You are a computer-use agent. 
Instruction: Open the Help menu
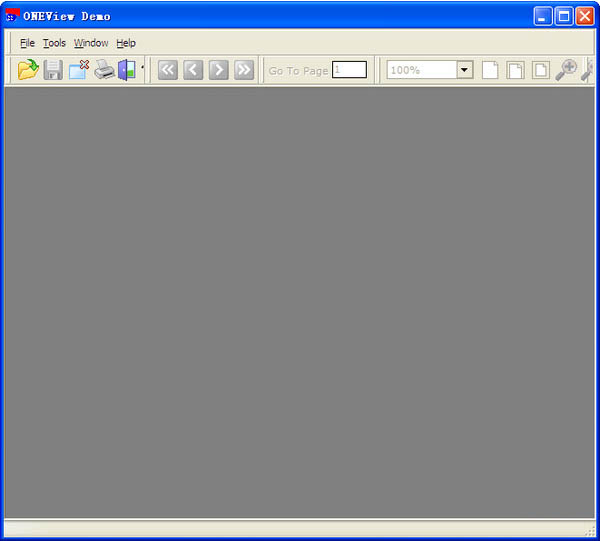pyautogui.click(x=126, y=43)
